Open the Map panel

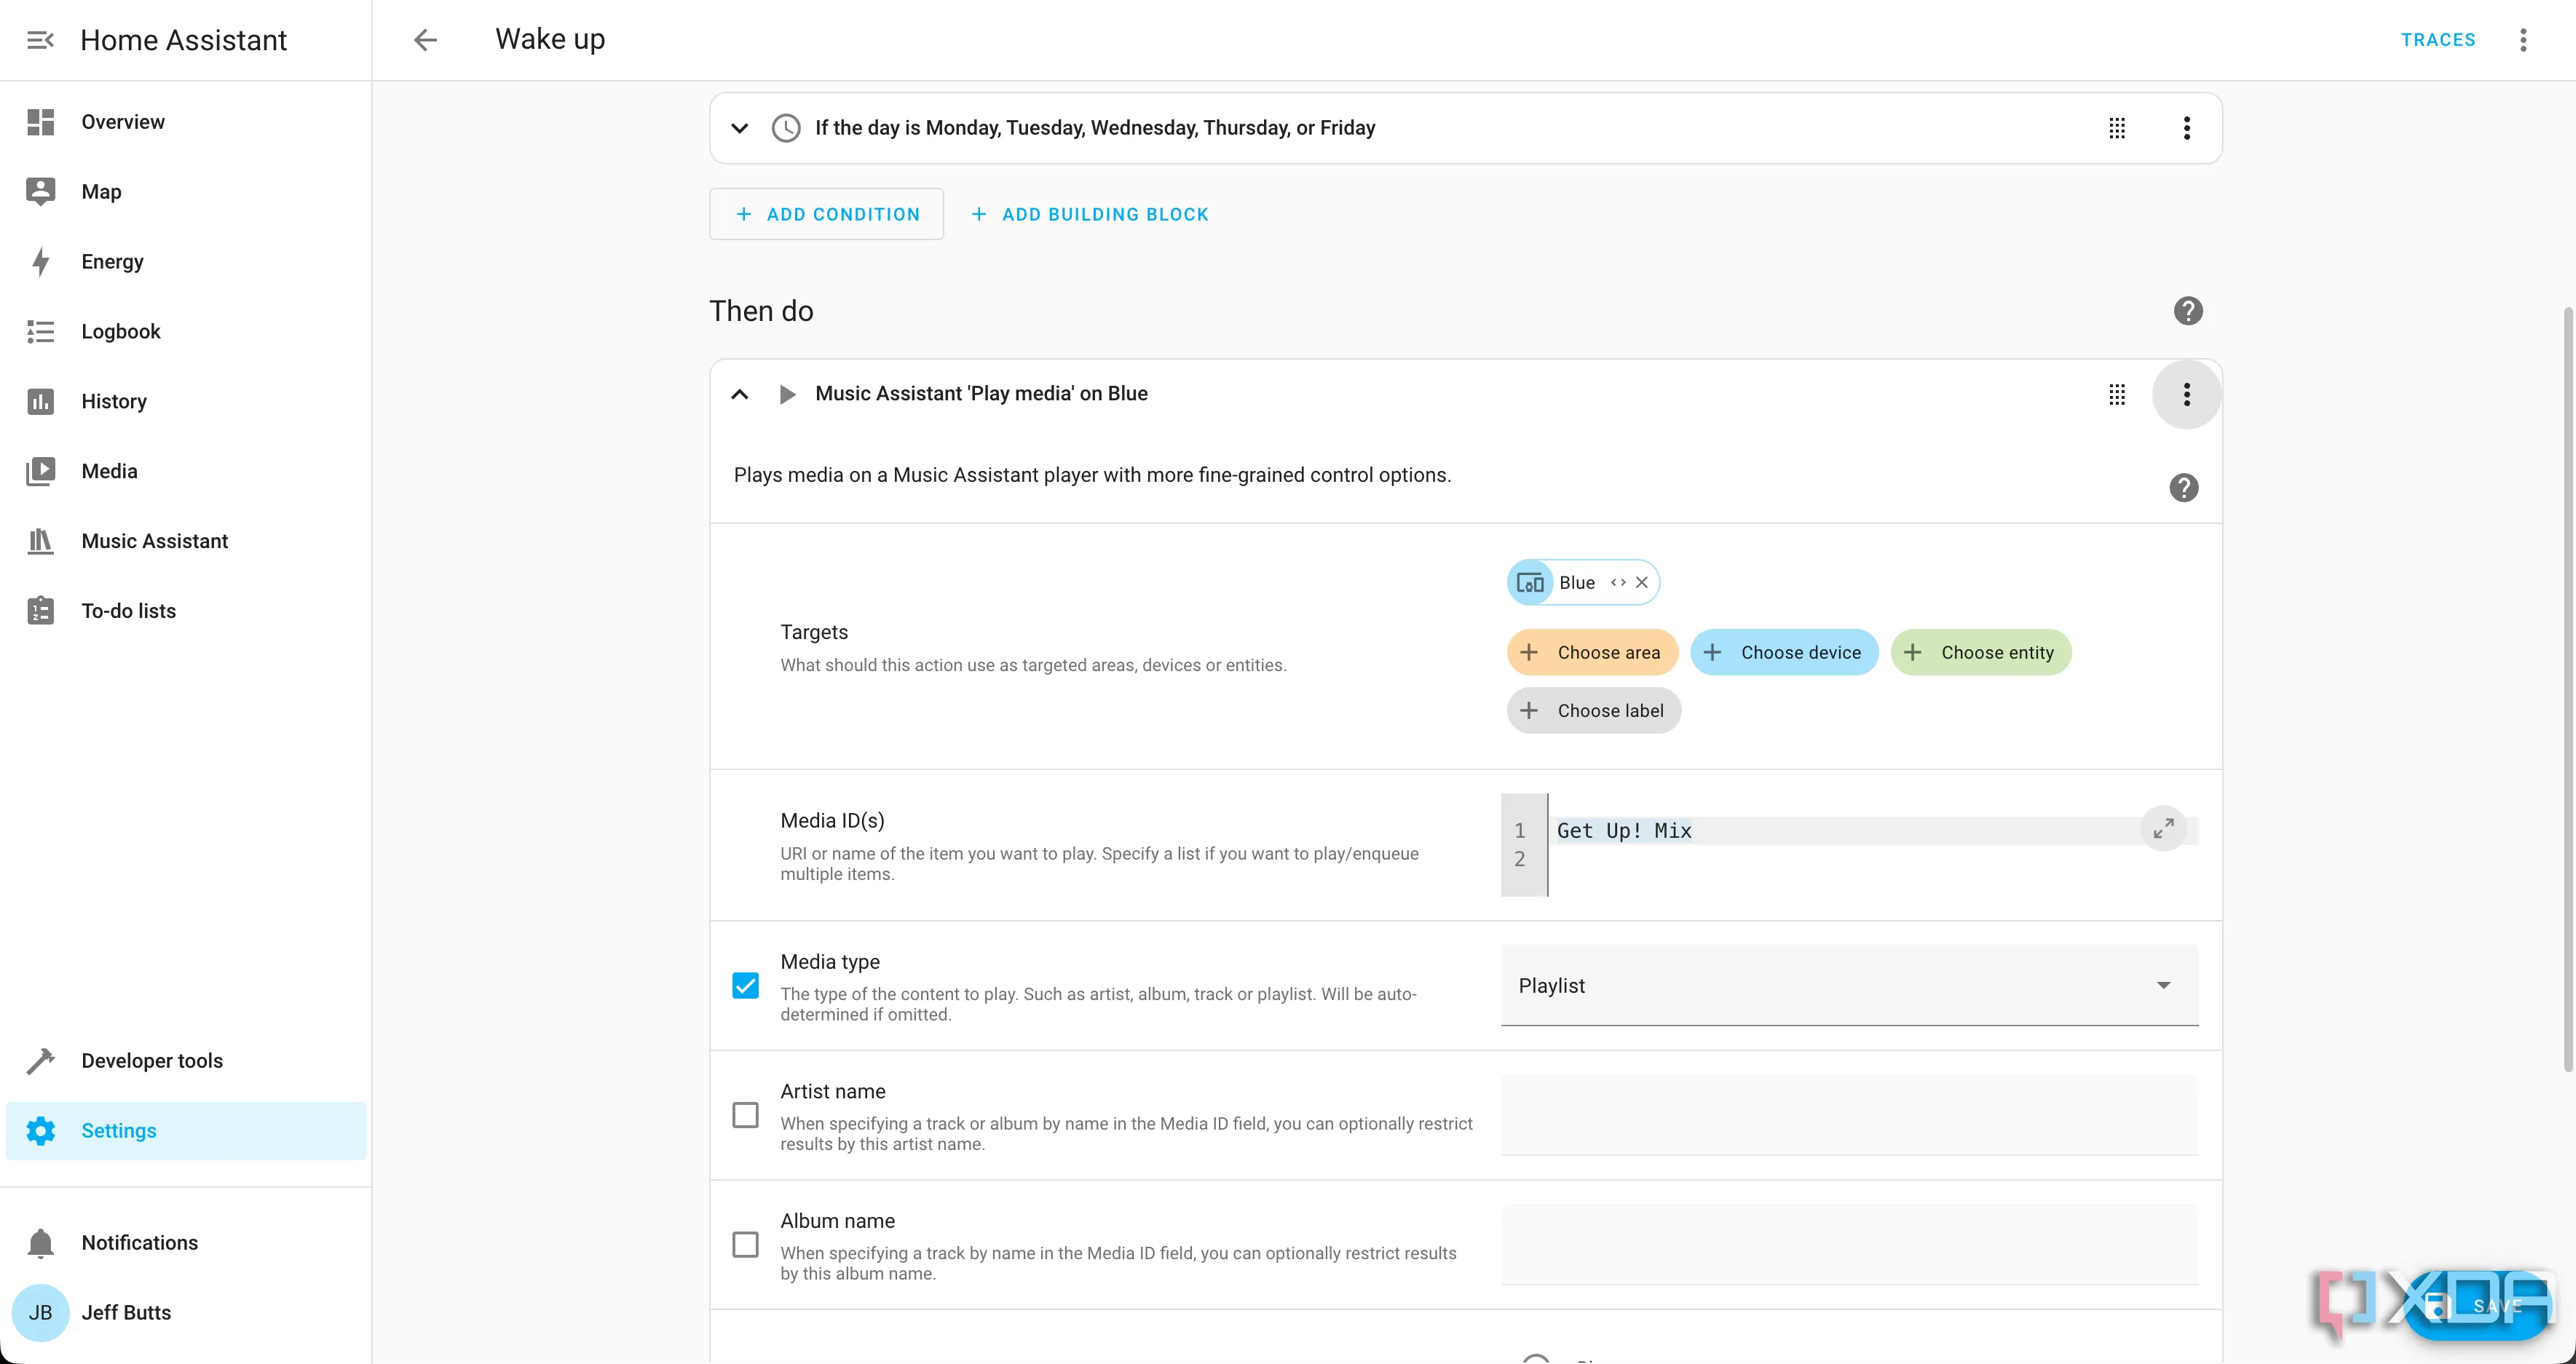click(x=186, y=192)
